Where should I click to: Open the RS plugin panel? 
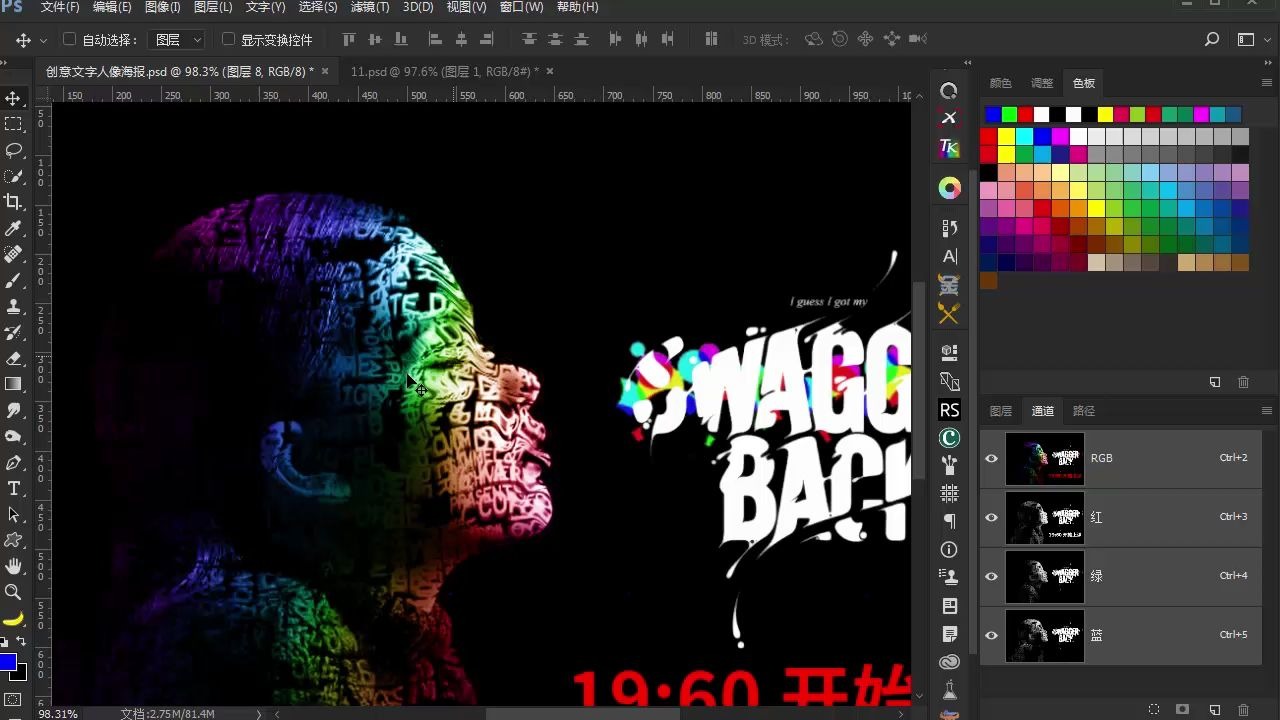pos(949,410)
